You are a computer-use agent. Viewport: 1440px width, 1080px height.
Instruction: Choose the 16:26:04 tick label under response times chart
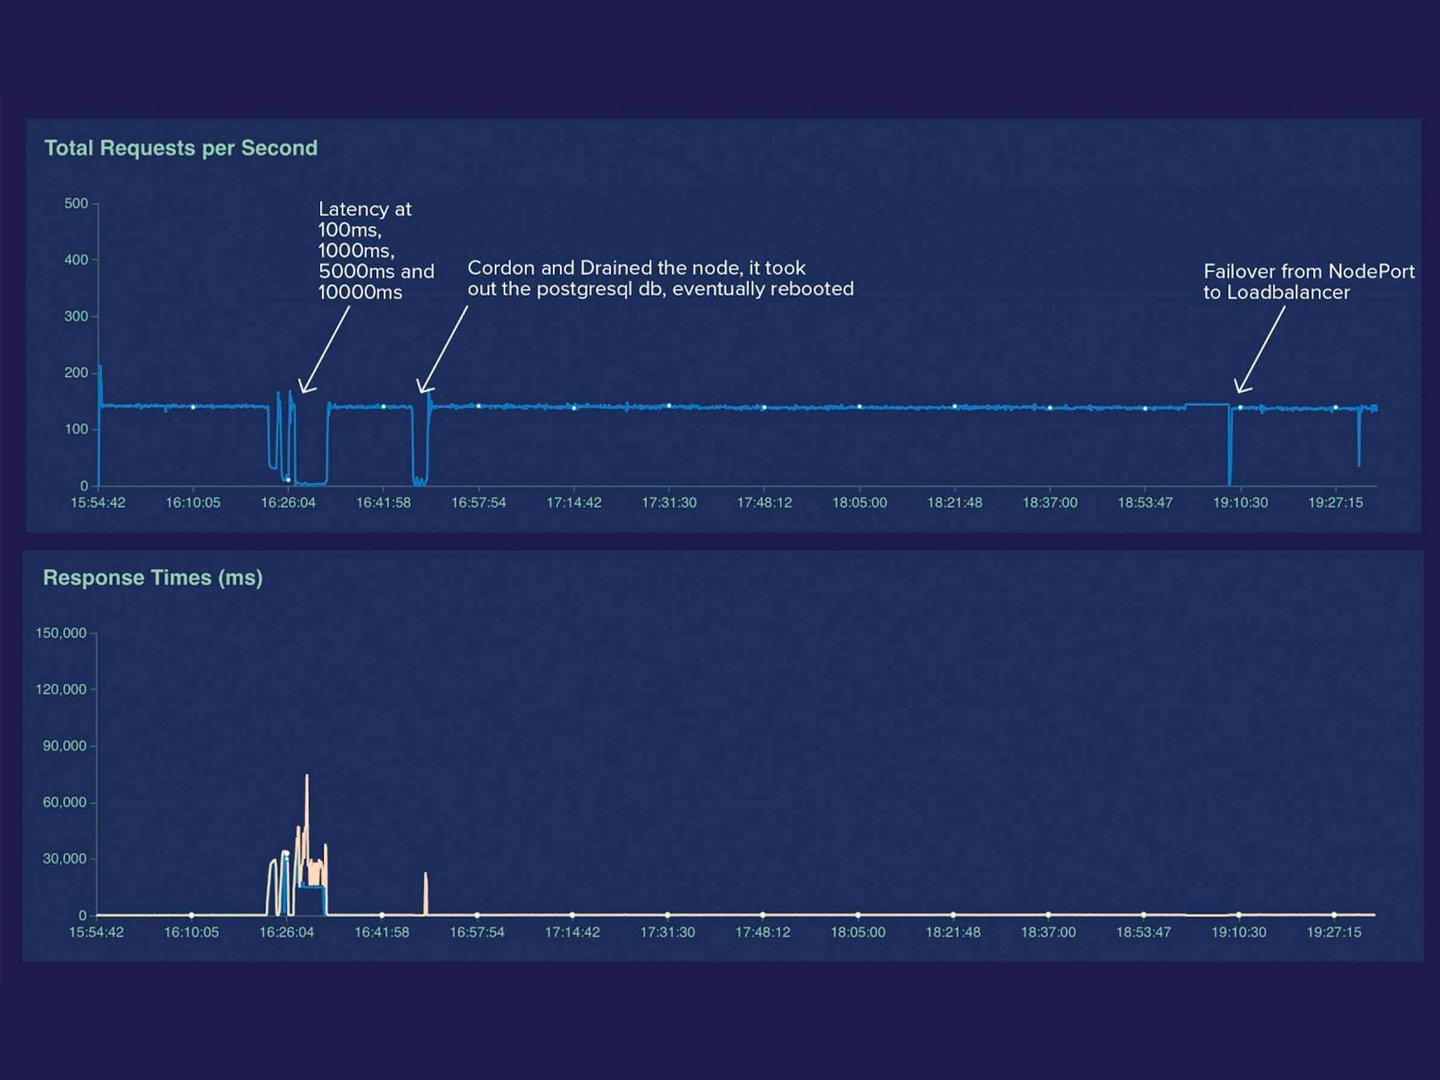pyautogui.click(x=287, y=932)
